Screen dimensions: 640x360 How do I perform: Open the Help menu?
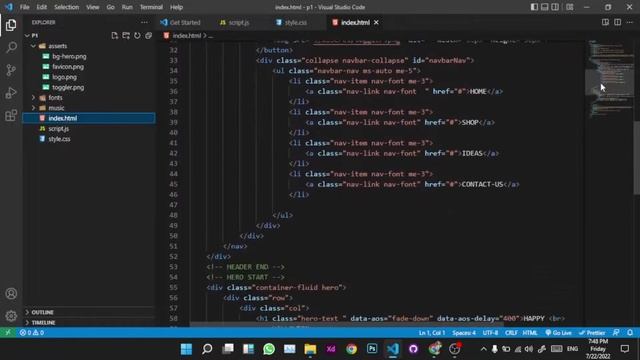click(176, 7)
